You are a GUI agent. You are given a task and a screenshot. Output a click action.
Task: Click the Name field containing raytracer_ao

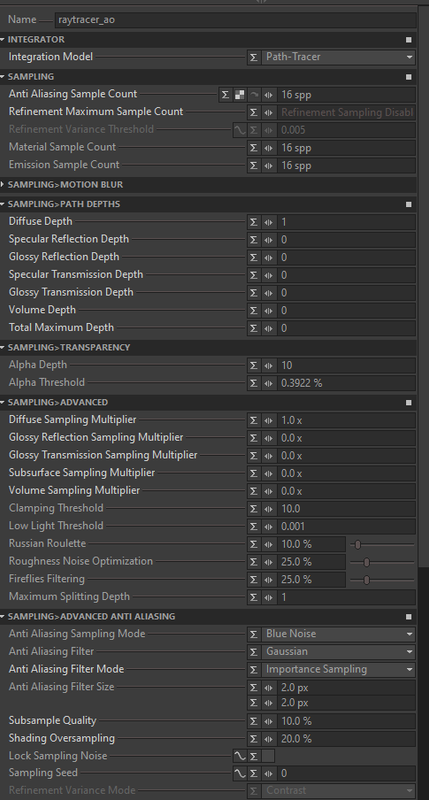[235, 20]
